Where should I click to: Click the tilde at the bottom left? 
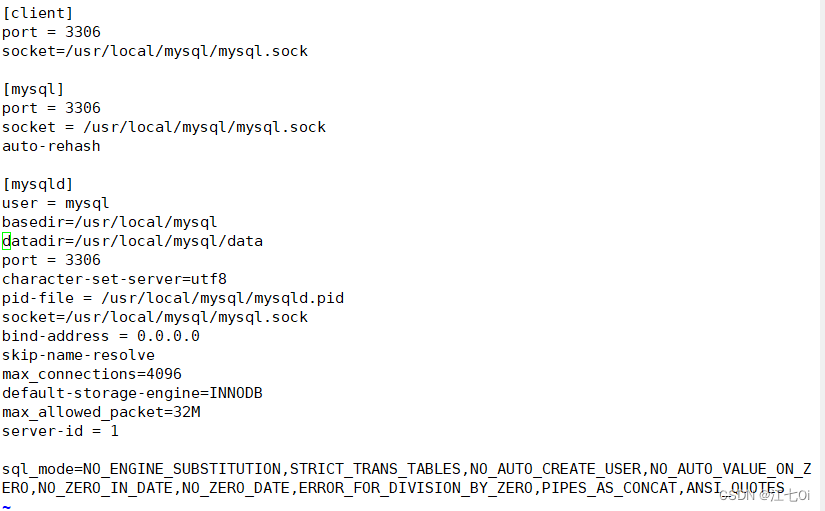coord(6,505)
